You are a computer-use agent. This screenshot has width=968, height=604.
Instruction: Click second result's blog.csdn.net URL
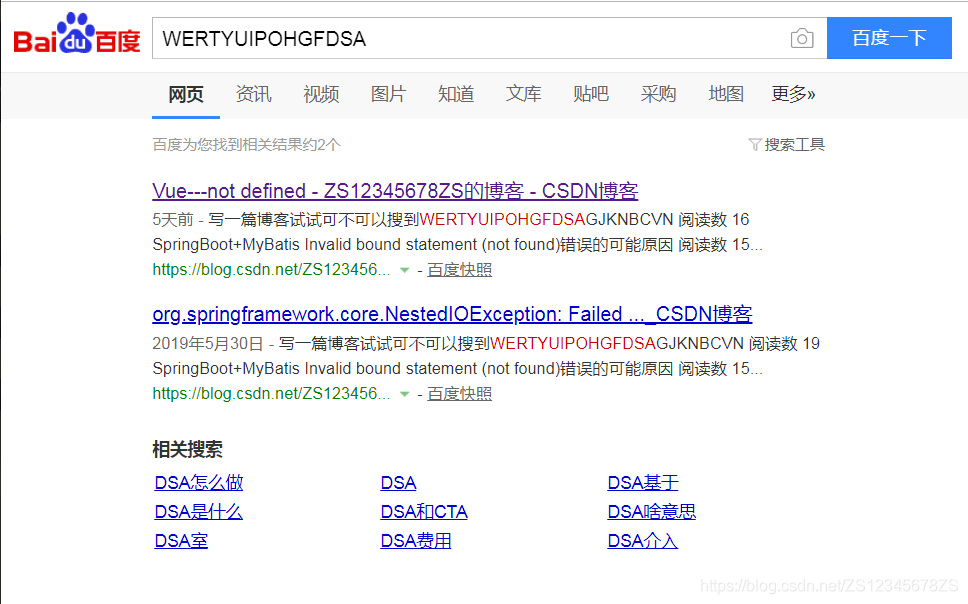point(272,393)
